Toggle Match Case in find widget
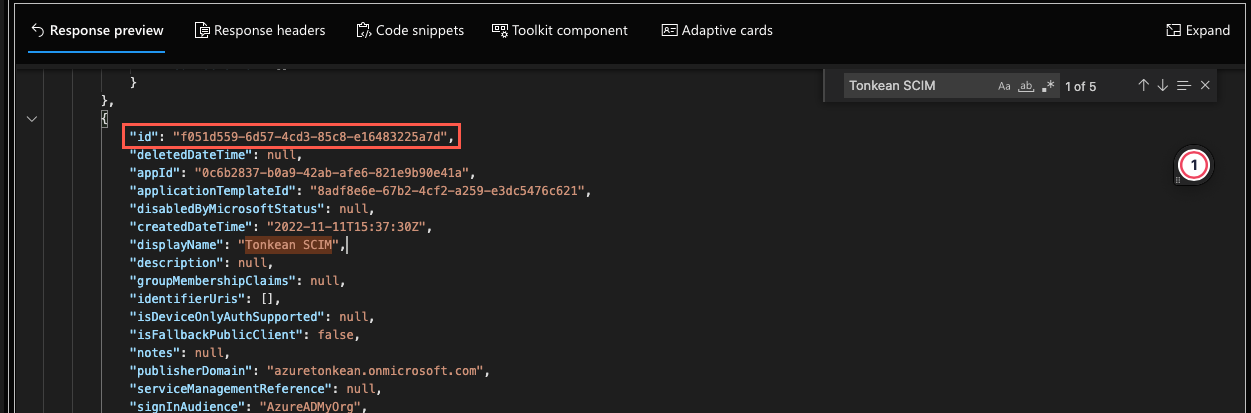Screen dimensions: 1251x413 [x=1004, y=86]
